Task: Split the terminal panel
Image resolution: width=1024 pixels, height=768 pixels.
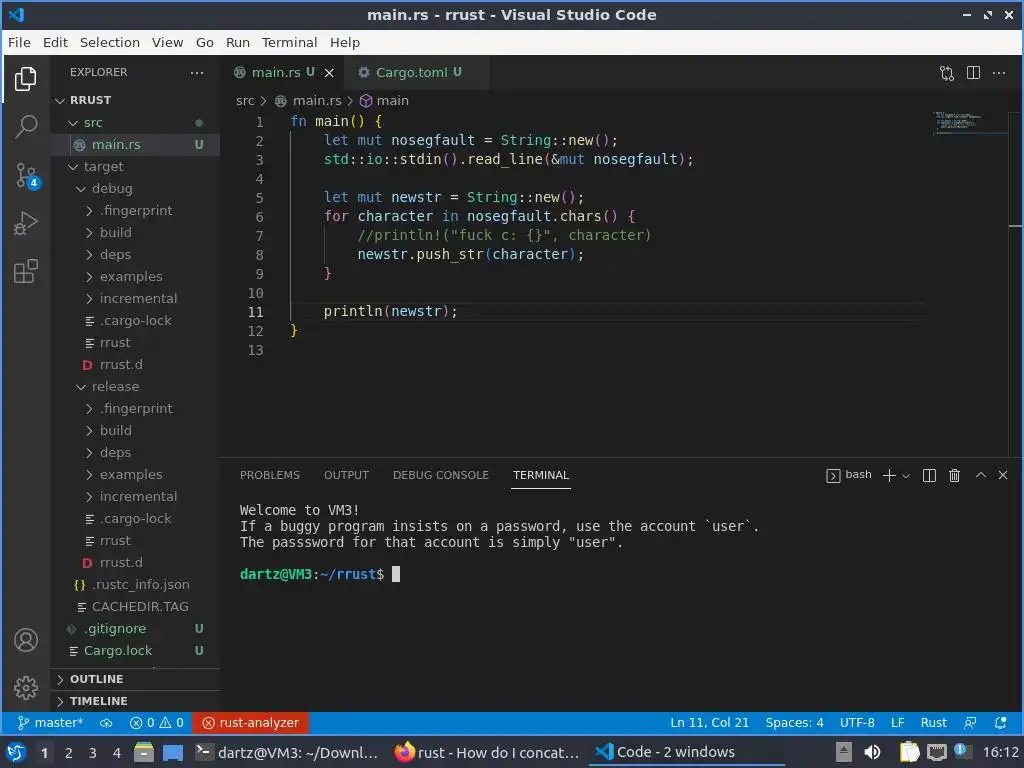Action: coord(929,475)
